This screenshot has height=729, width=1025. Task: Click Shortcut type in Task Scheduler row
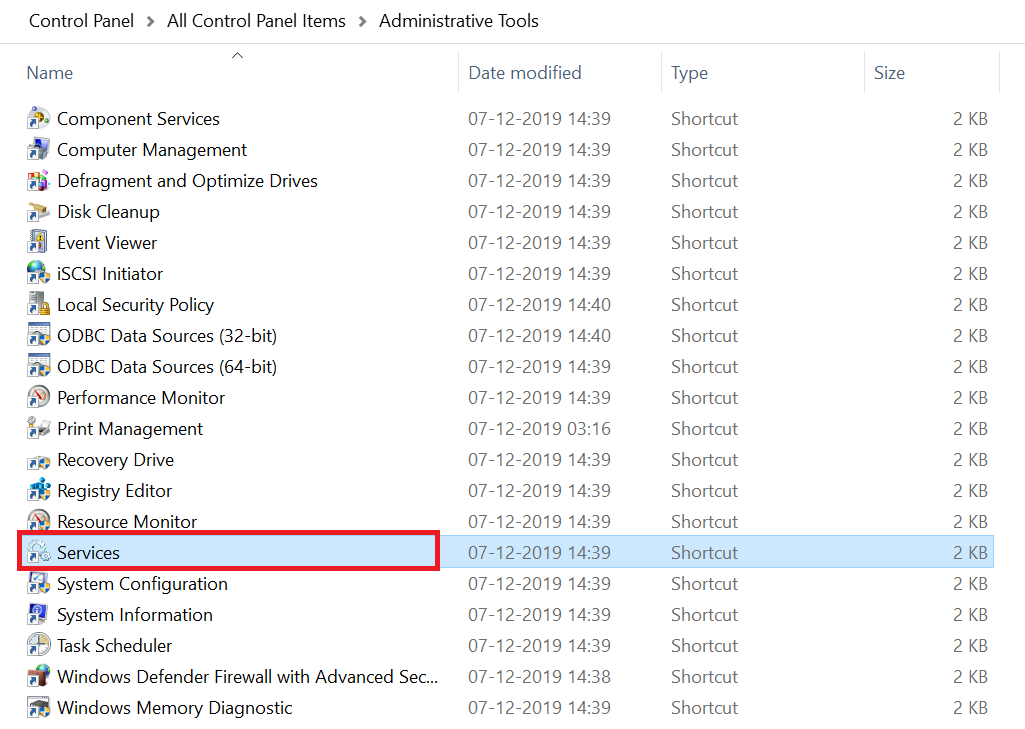pyautogui.click(x=704, y=646)
